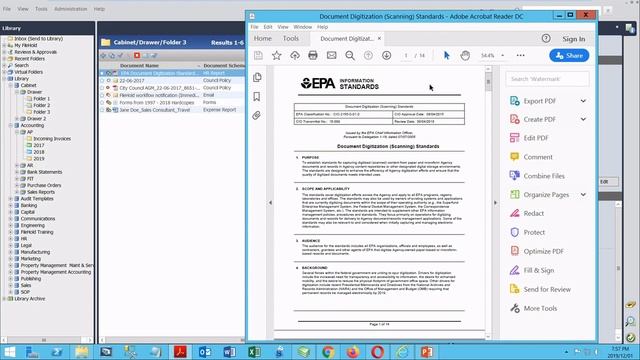The height and width of the screenshot is (360, 640).
Task: Tick the checkbox for FileHold workflow notification row
Action: (102, 95)
